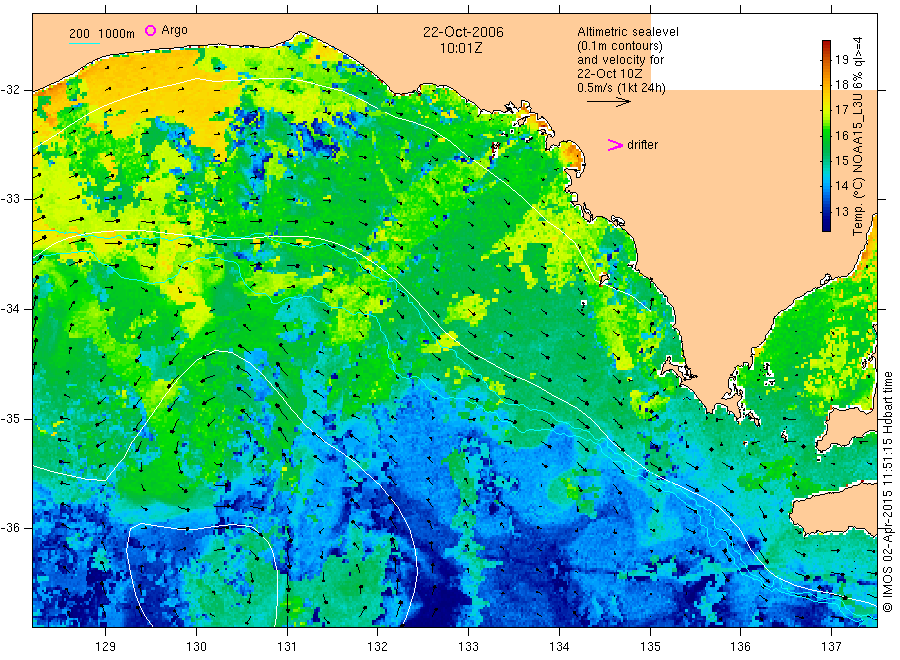Click the longitude label '132'
900x660 pixels.
coord(378,647)
